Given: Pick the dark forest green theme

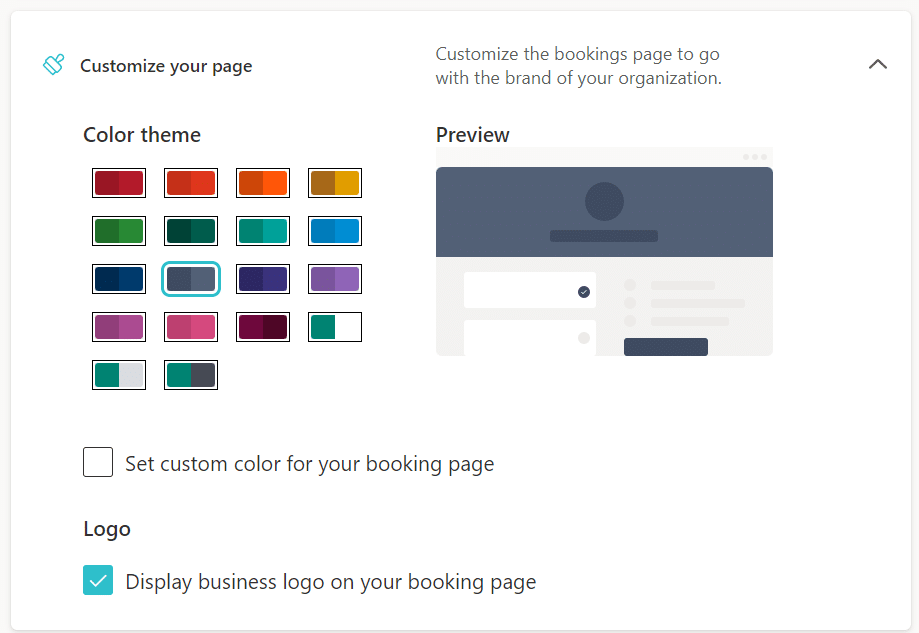Looking at the screenshot, I should pyautogui.click(x=191, y=231).
